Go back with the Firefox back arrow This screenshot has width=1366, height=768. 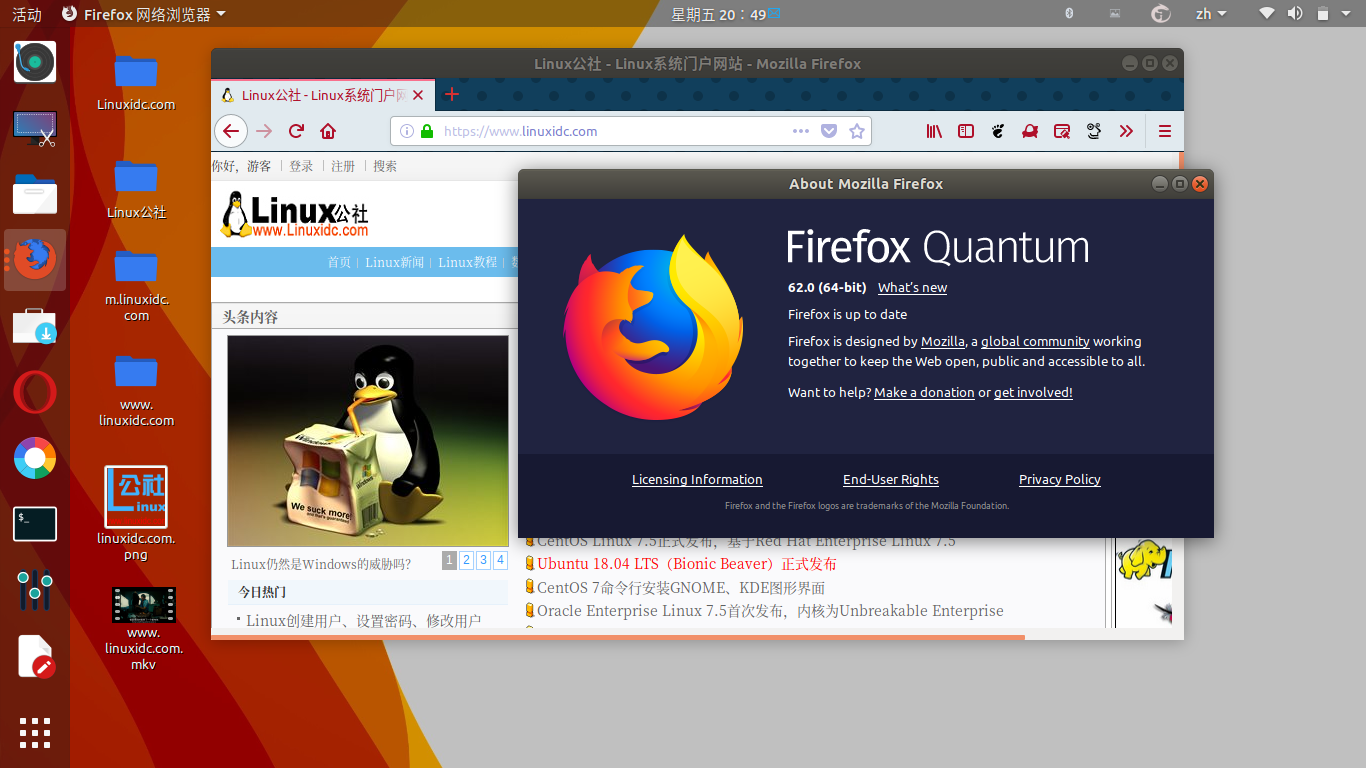pos(231,131)
